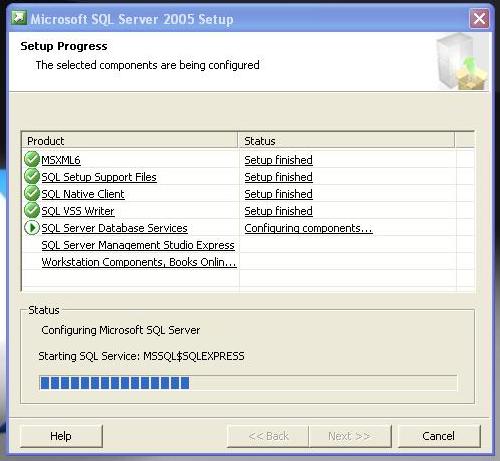The width and height of the screenshot is (500, 461).
Task: Click the setup icon in the title bar
Action: coord(19,18)
